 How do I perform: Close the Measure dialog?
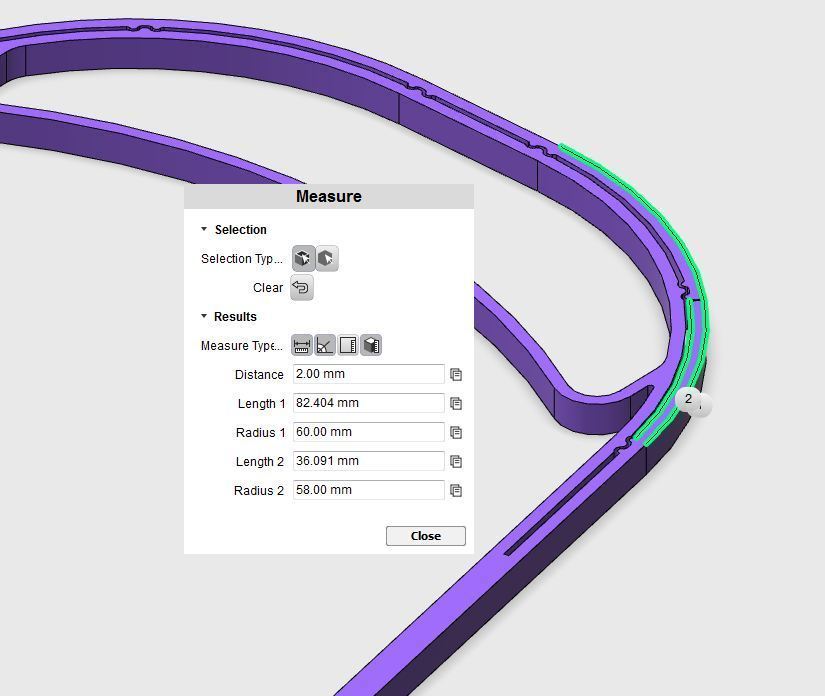426,536
